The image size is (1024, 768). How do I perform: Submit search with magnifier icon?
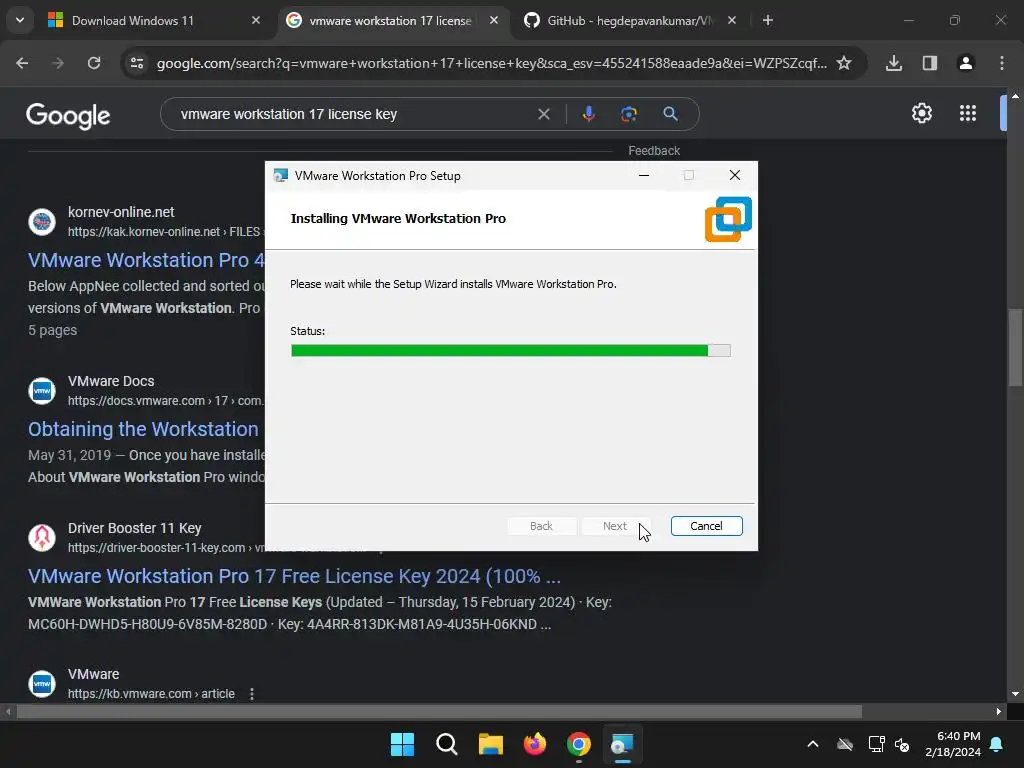670,114
